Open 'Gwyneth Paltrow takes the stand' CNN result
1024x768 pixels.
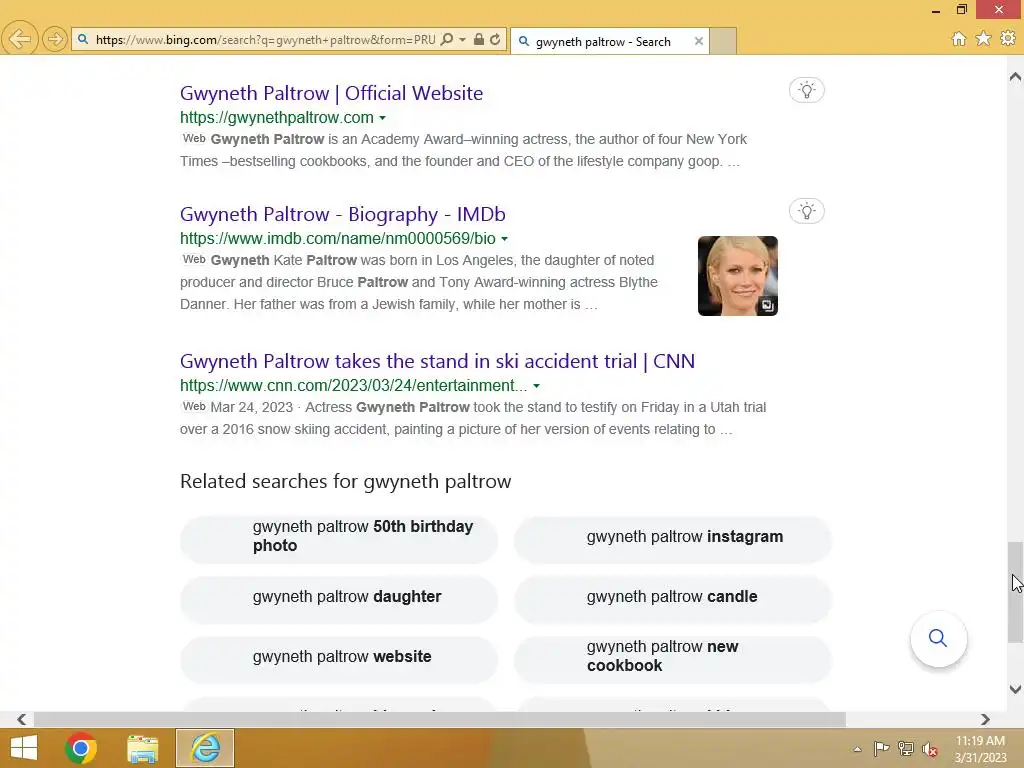tap(438, 361)
